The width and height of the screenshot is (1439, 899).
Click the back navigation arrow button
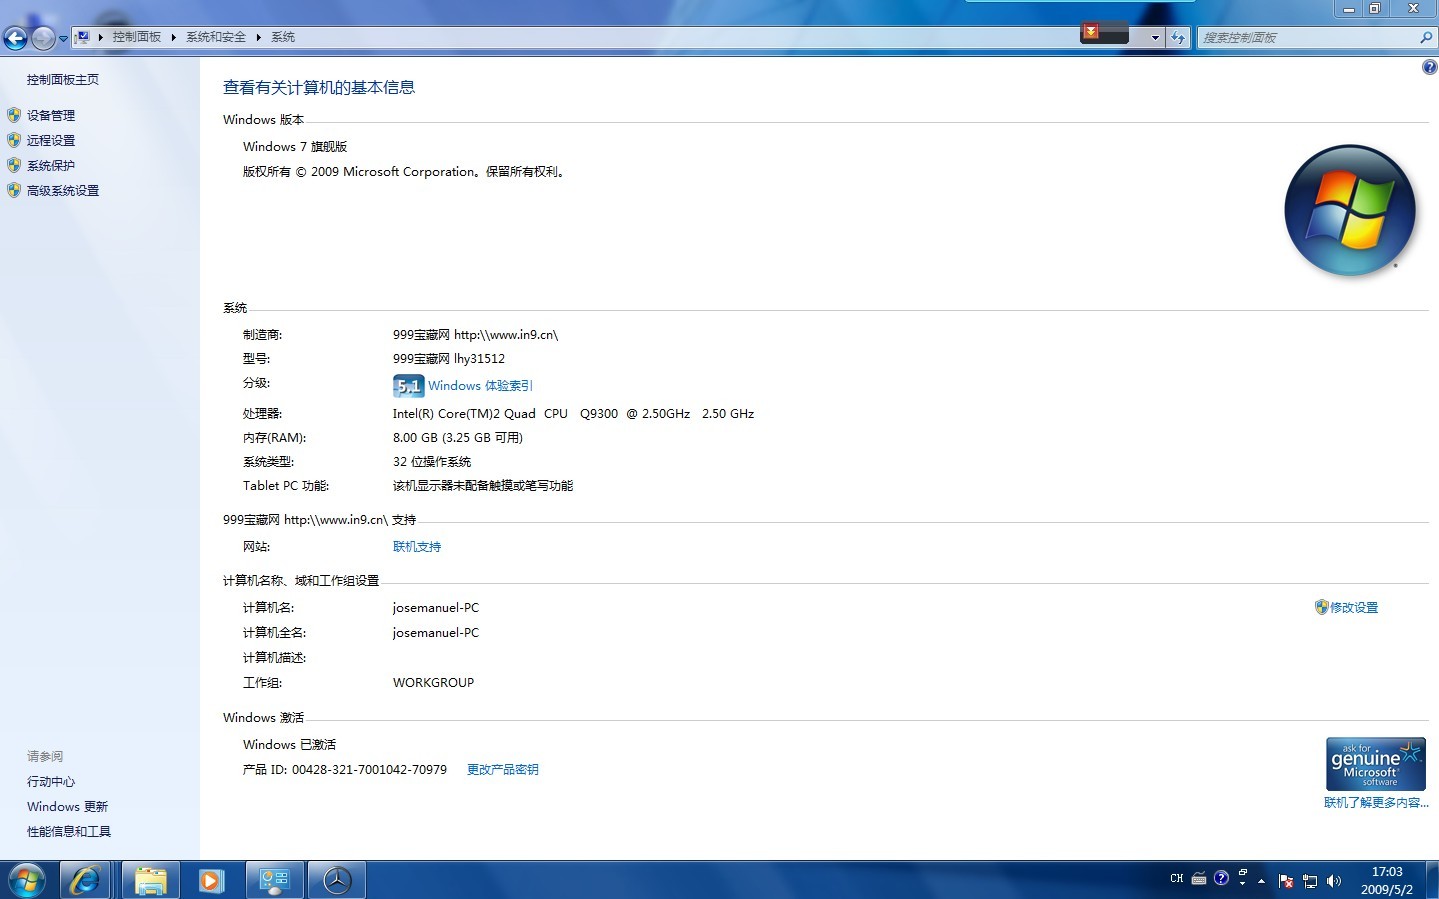point(15,38)
